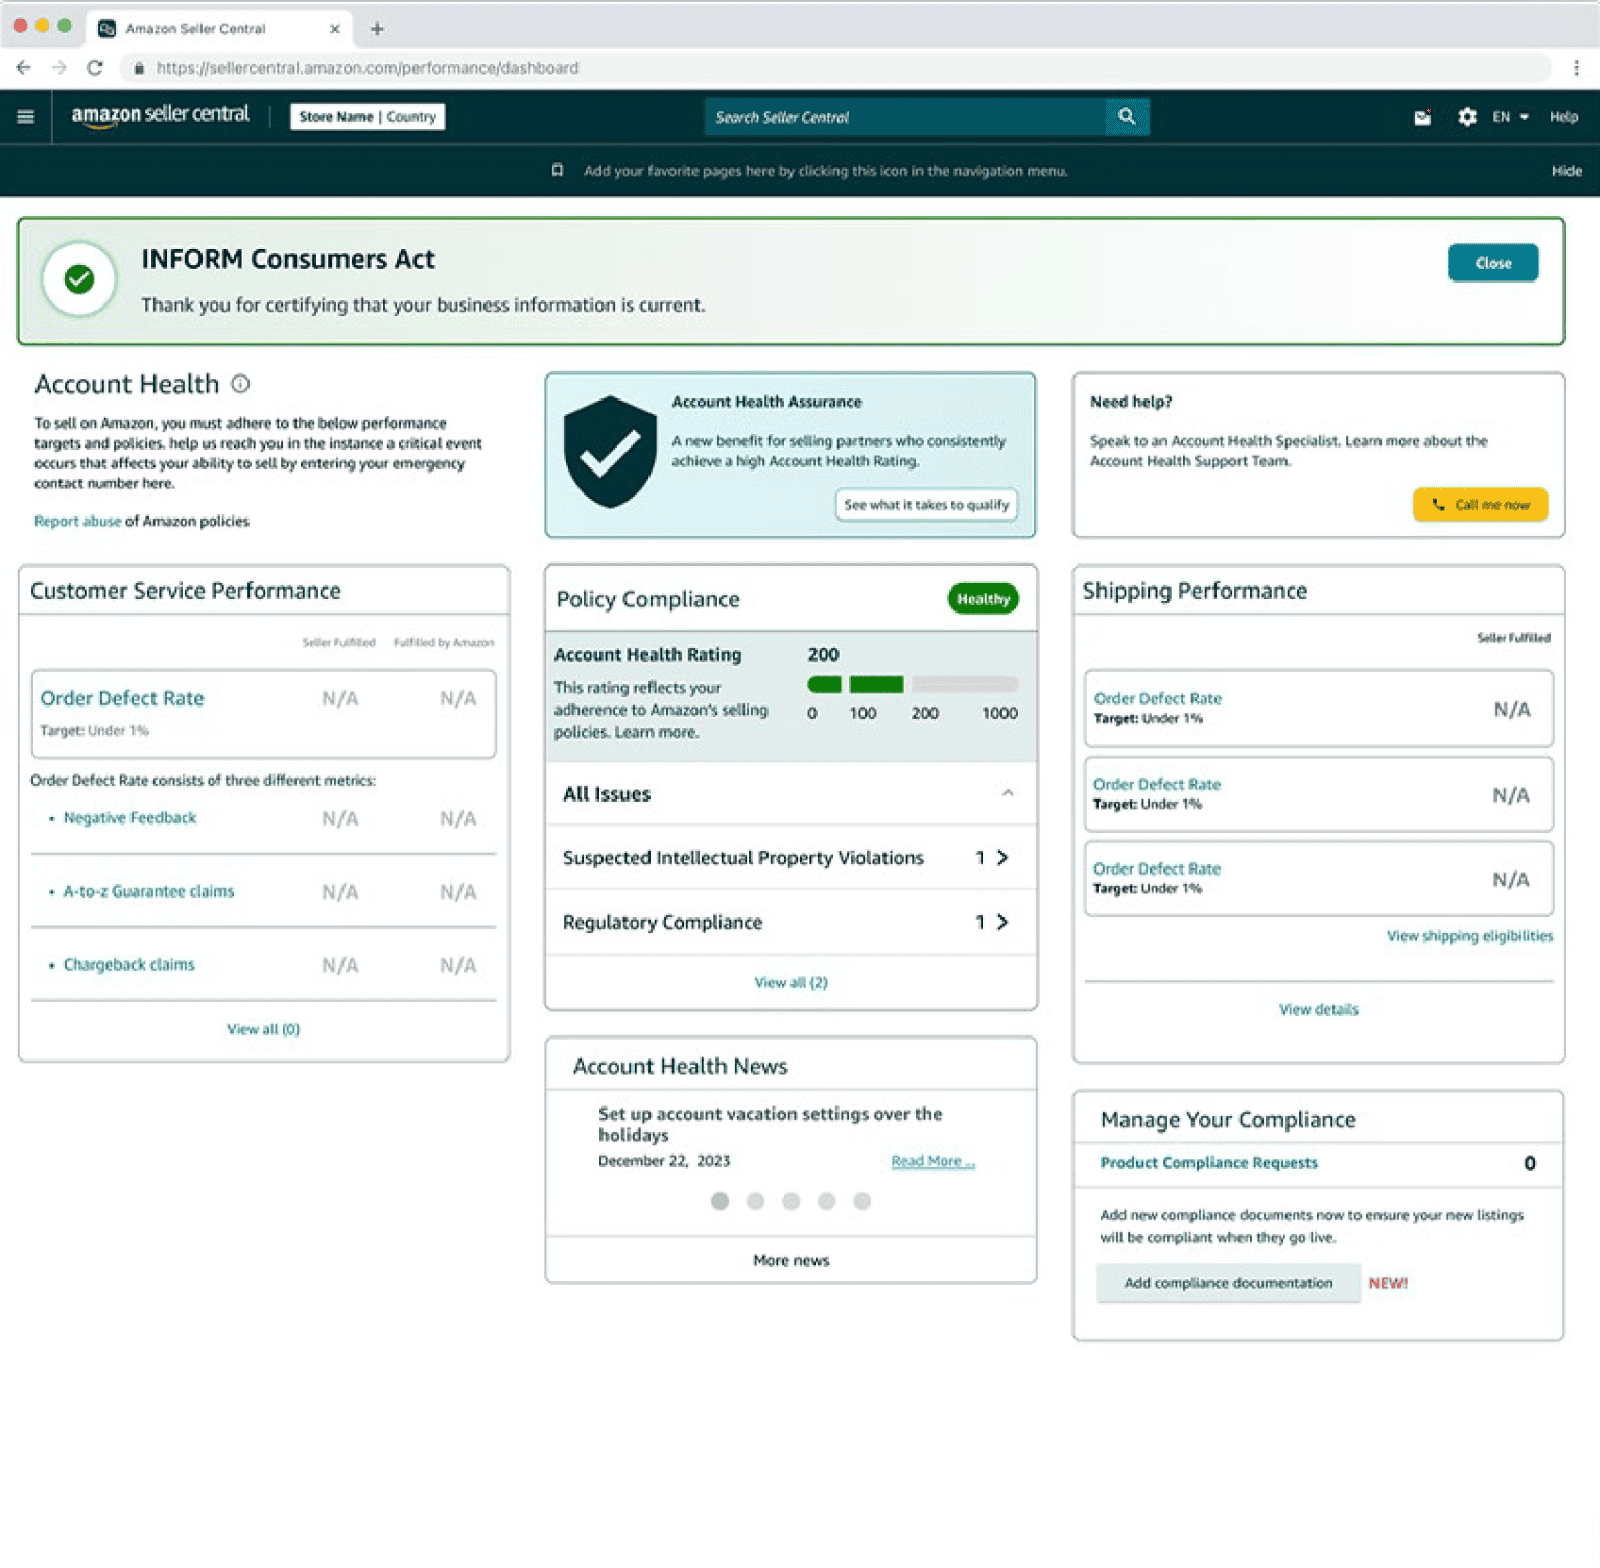
Task: Click the red NEW! label
Action: coord(1388,1283)
